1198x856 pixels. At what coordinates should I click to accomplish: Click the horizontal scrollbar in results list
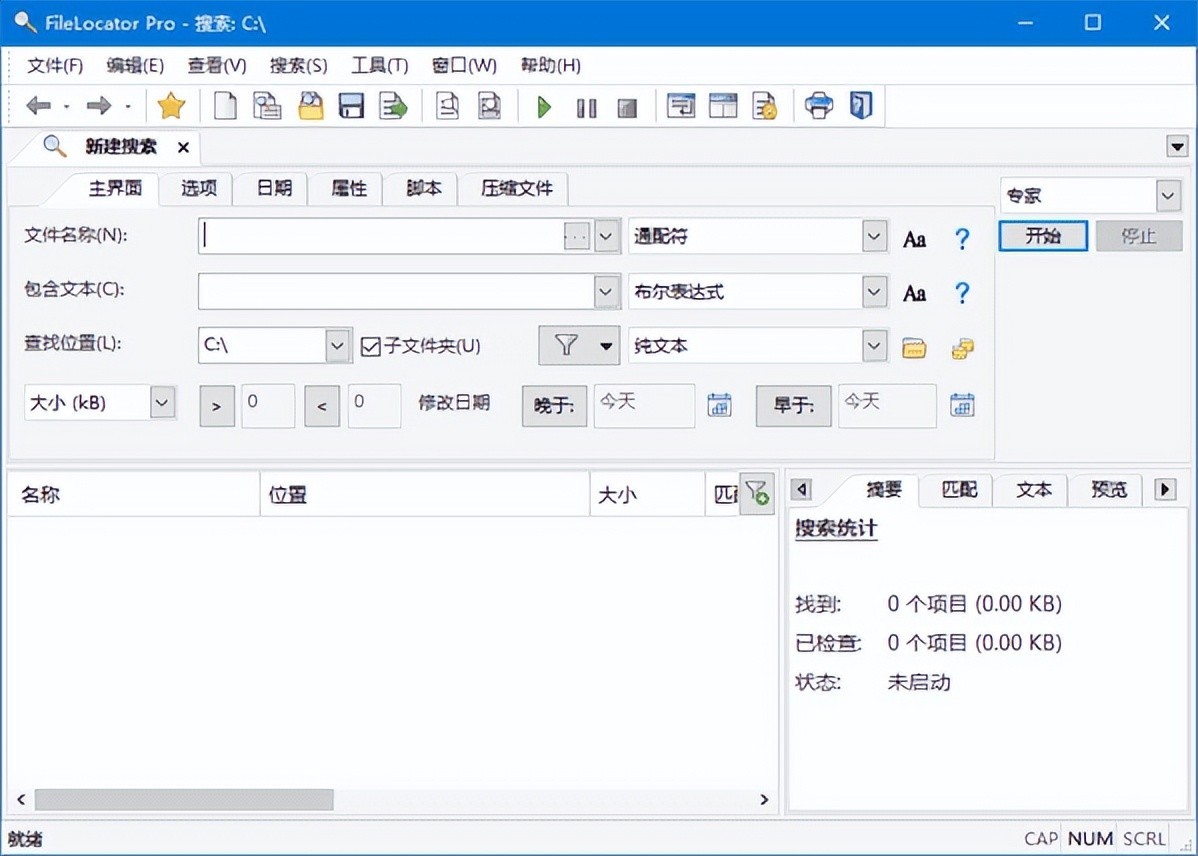coord(184,799)
